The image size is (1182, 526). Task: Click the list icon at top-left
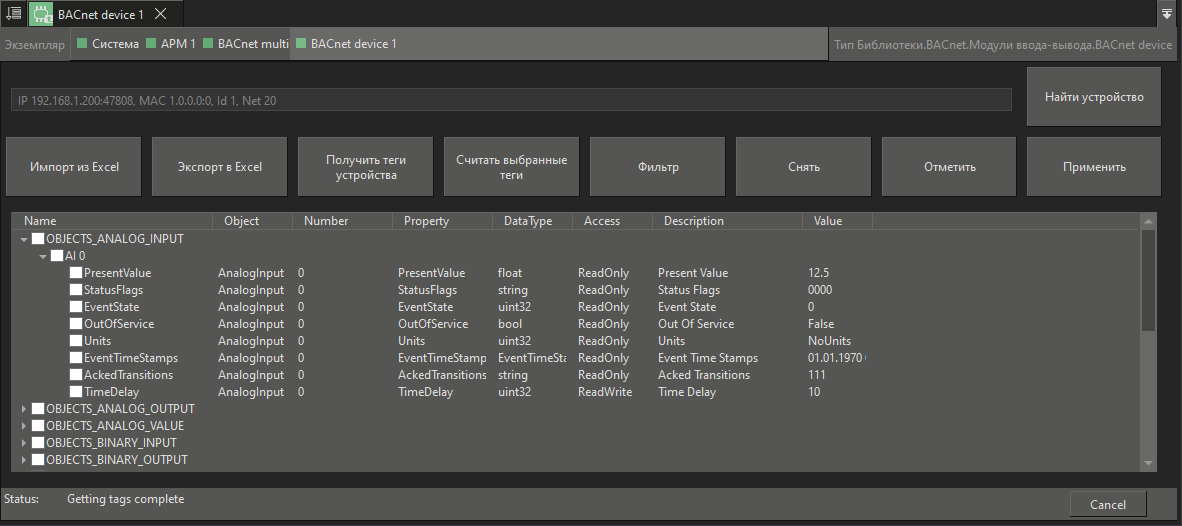point(14,14)
